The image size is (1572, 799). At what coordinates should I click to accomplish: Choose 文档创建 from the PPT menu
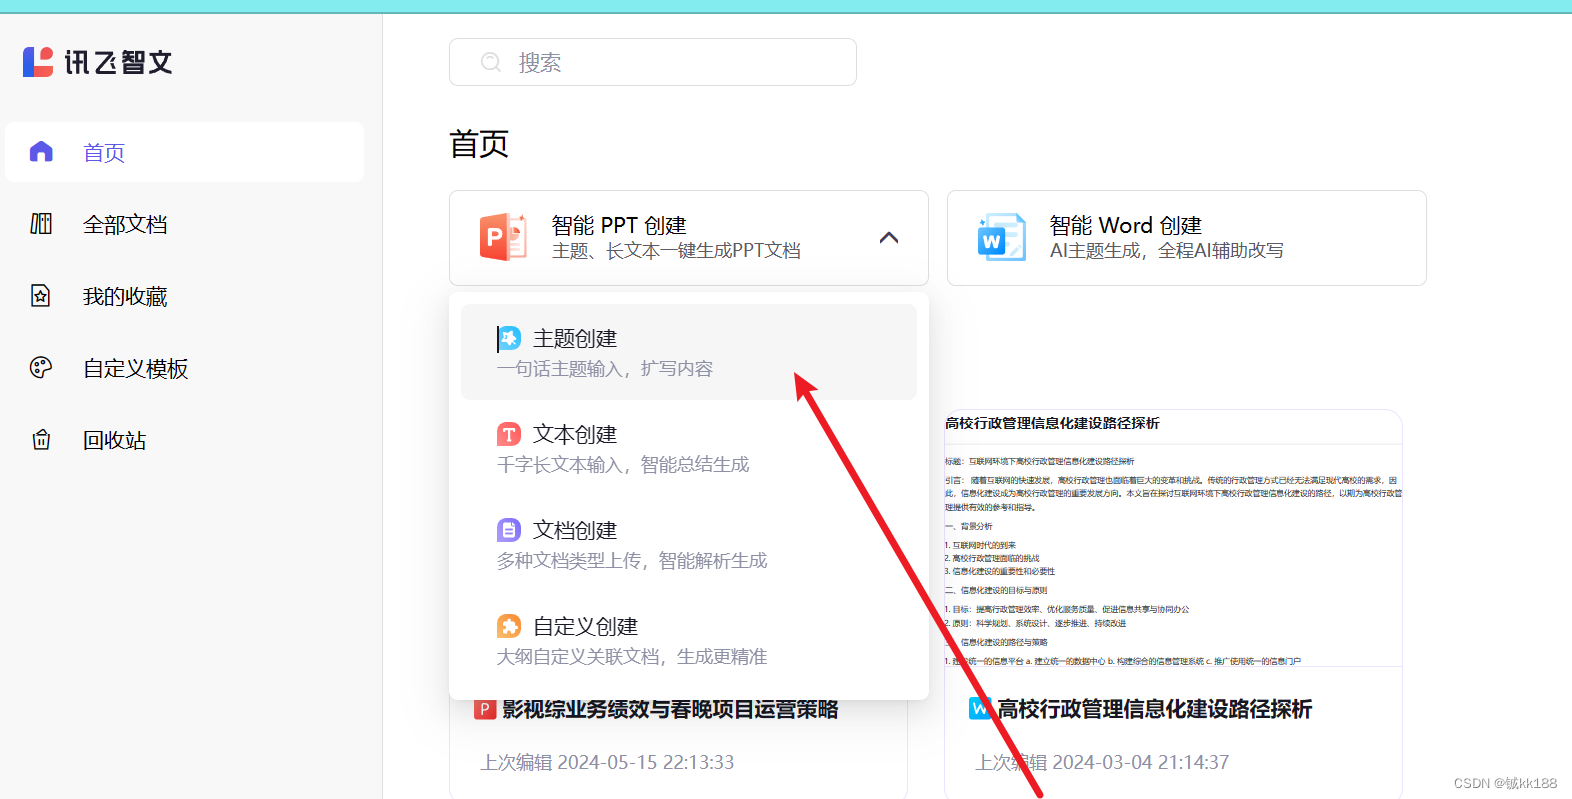pos(689,544)
